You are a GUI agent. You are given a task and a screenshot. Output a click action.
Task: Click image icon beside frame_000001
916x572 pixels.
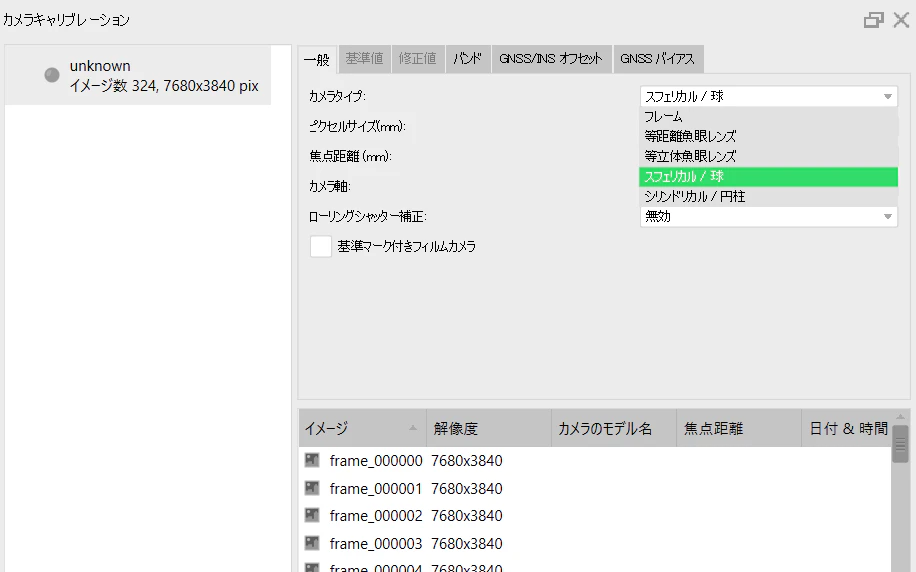point(312,488)
